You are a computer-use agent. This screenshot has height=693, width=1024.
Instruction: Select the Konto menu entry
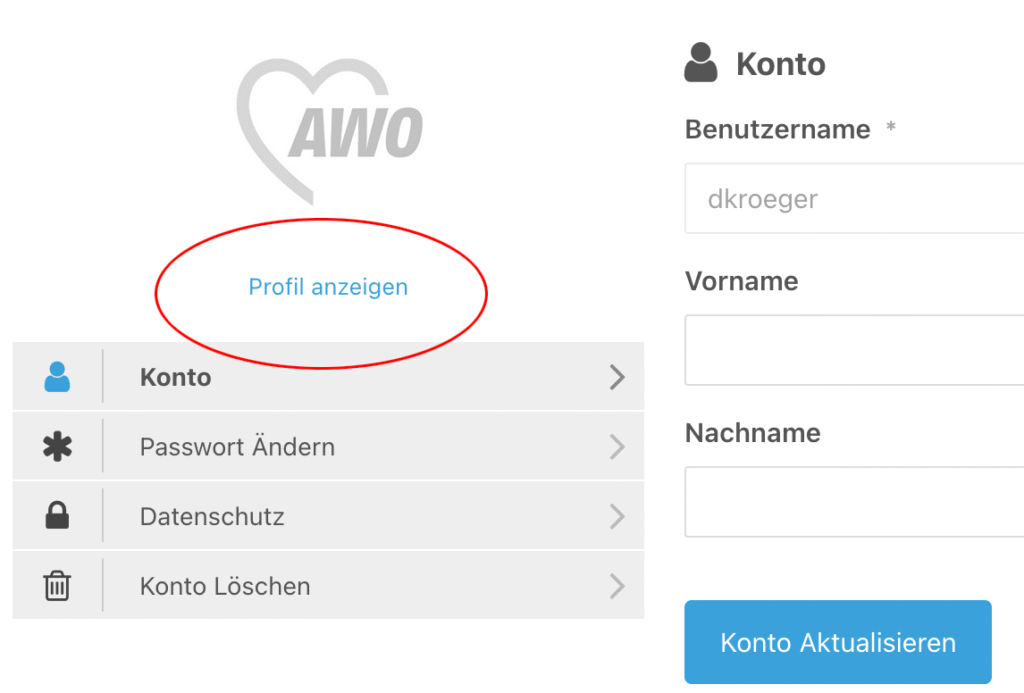pyautogui.click(x=176, y=377)
